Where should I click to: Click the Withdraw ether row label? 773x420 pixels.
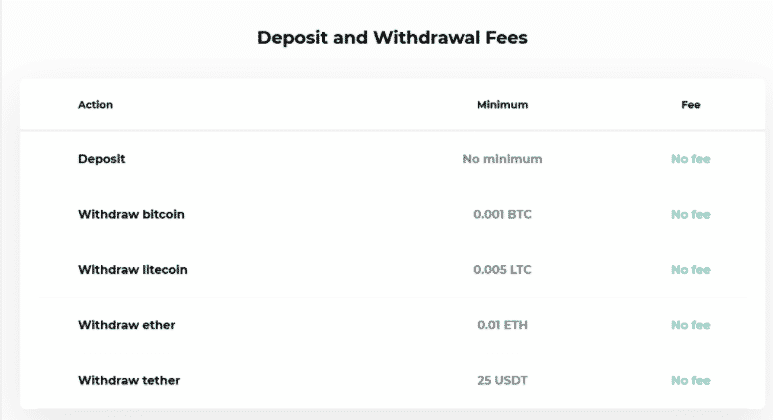[126, 325]
